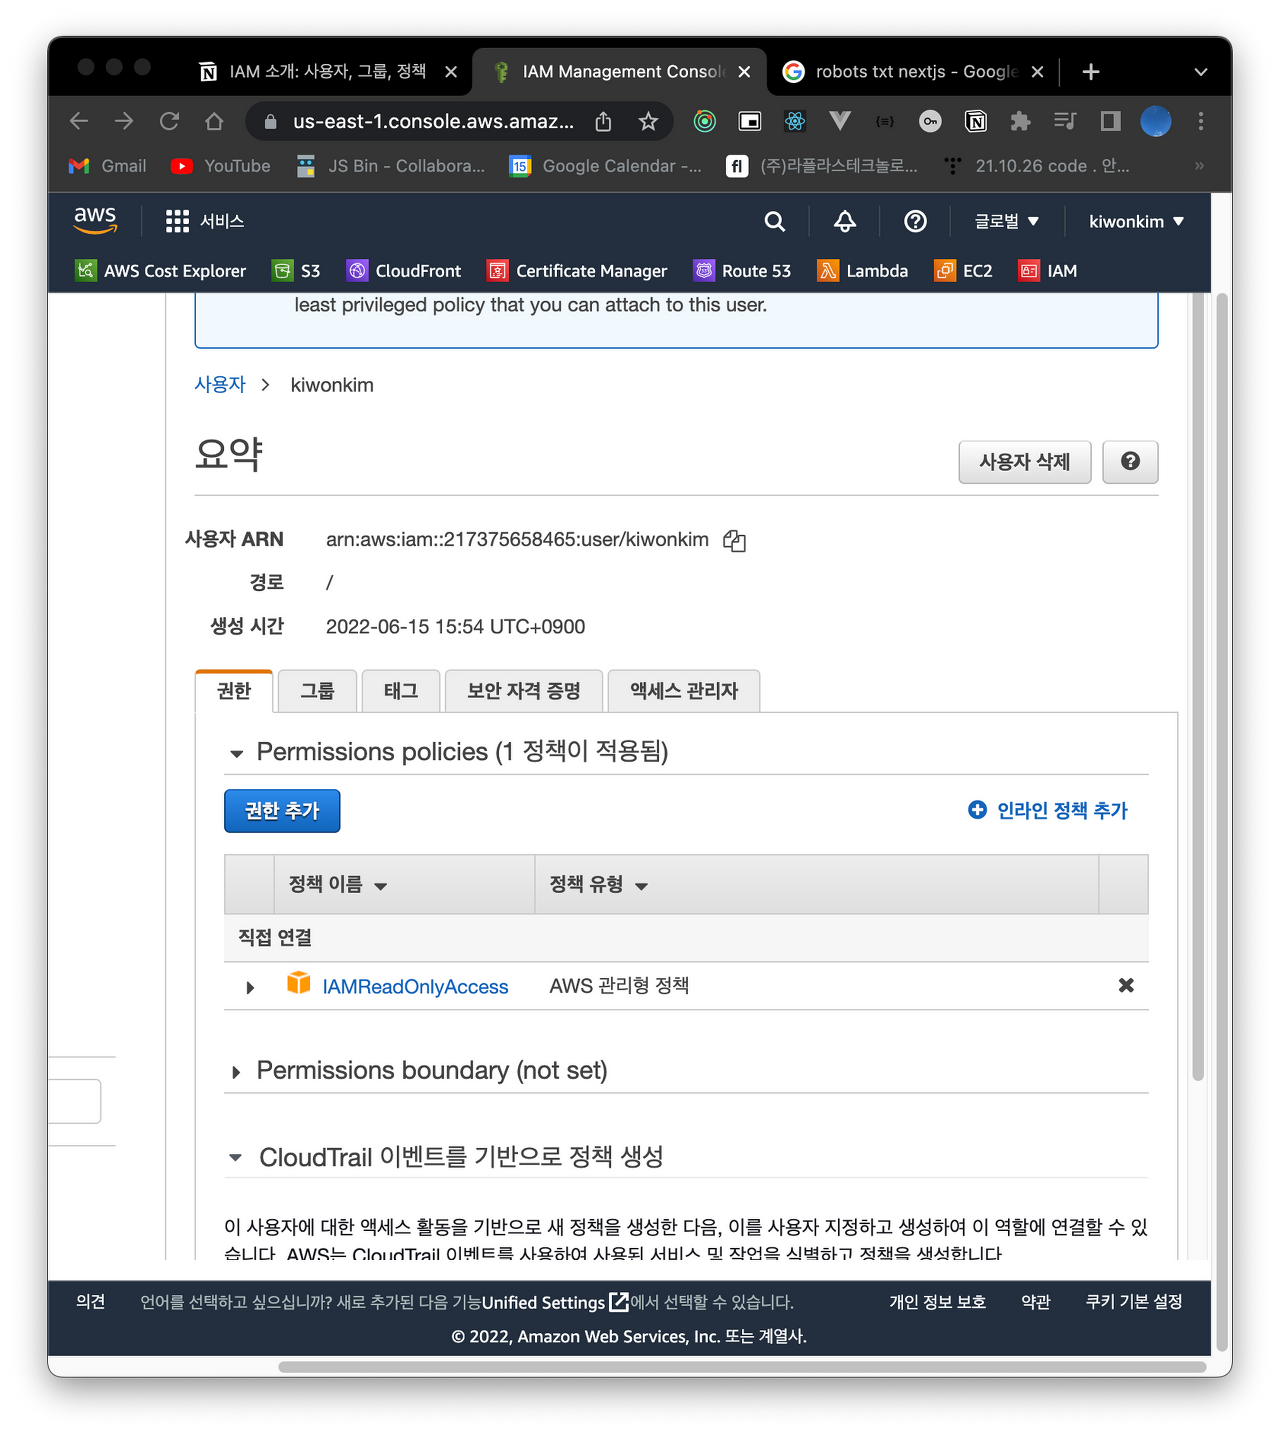Open the Chrome three-dot menu
This screenshot has height=1436, width=1280.
1201,121
